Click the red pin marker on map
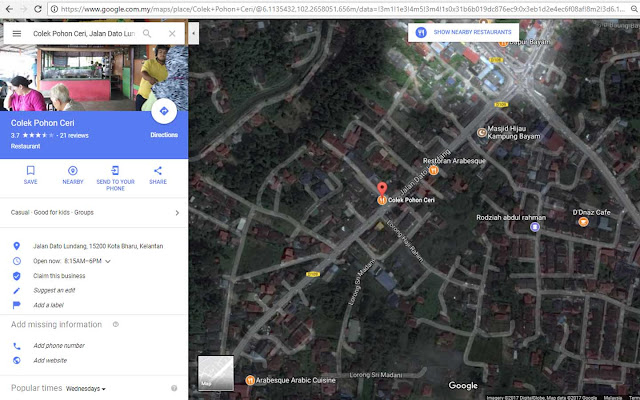This screenshot has width=640, height=400. [382, 189]
